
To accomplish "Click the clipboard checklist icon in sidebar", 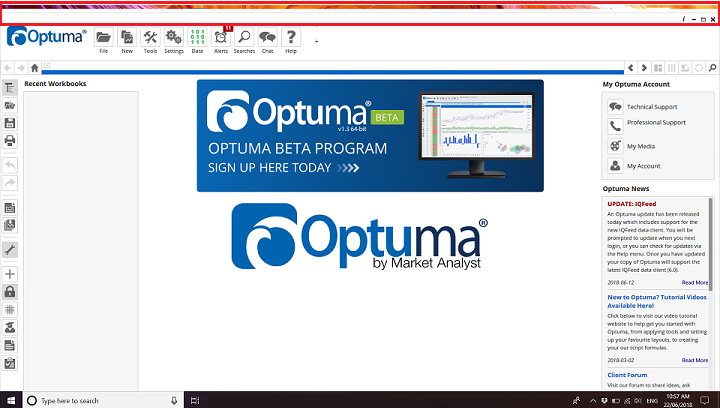I will tap(10, 363).
